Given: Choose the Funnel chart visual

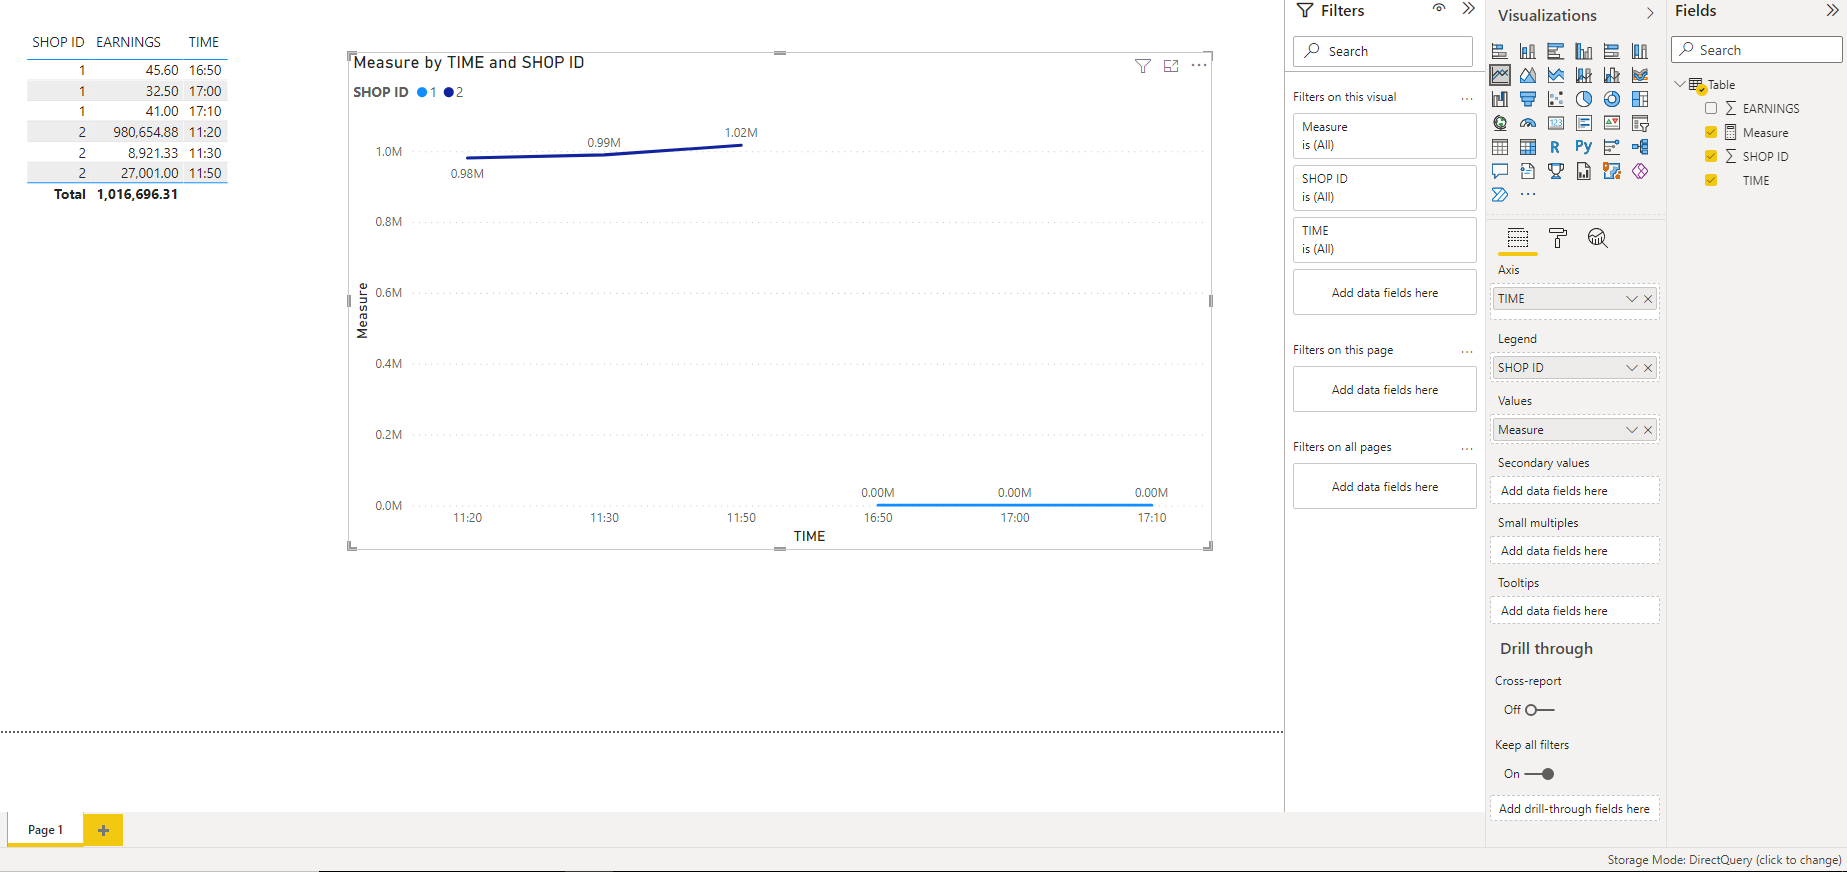Looking at the screenshot, I should (x=1528, y=99).
